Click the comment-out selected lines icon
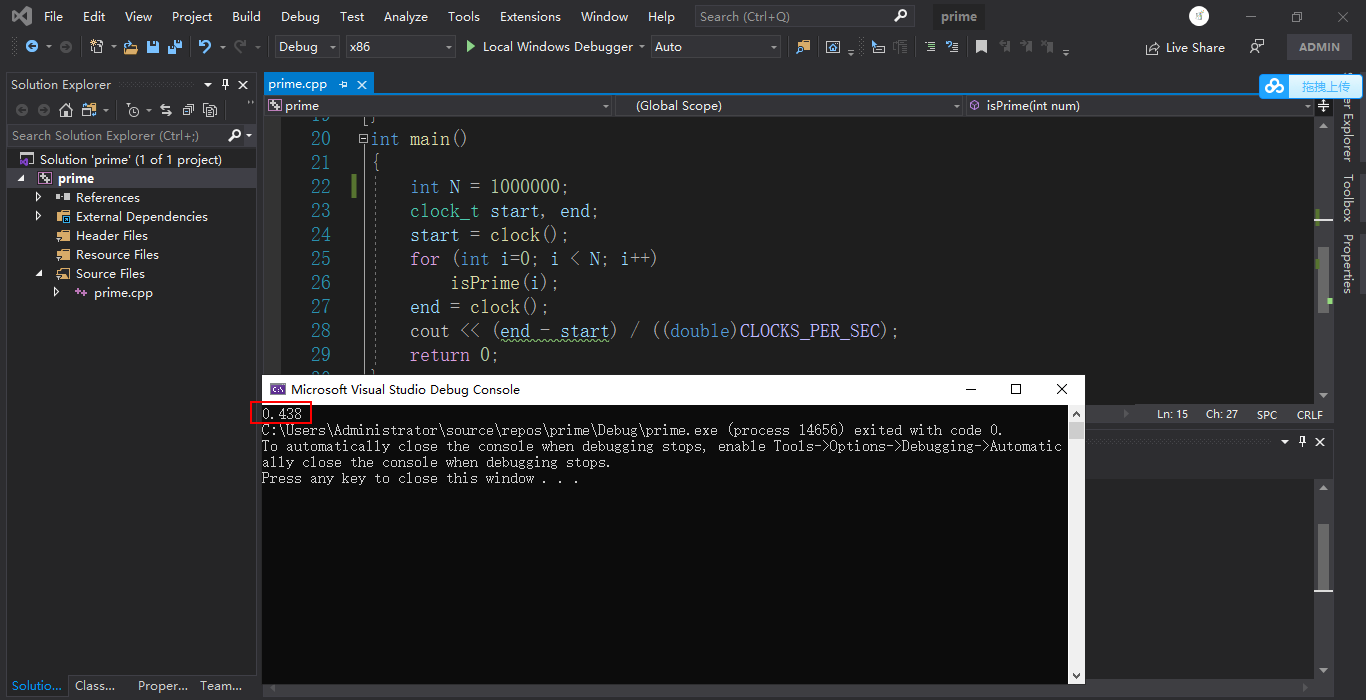This screenshot has width=1366, height=700. click(x=931, y=47)
